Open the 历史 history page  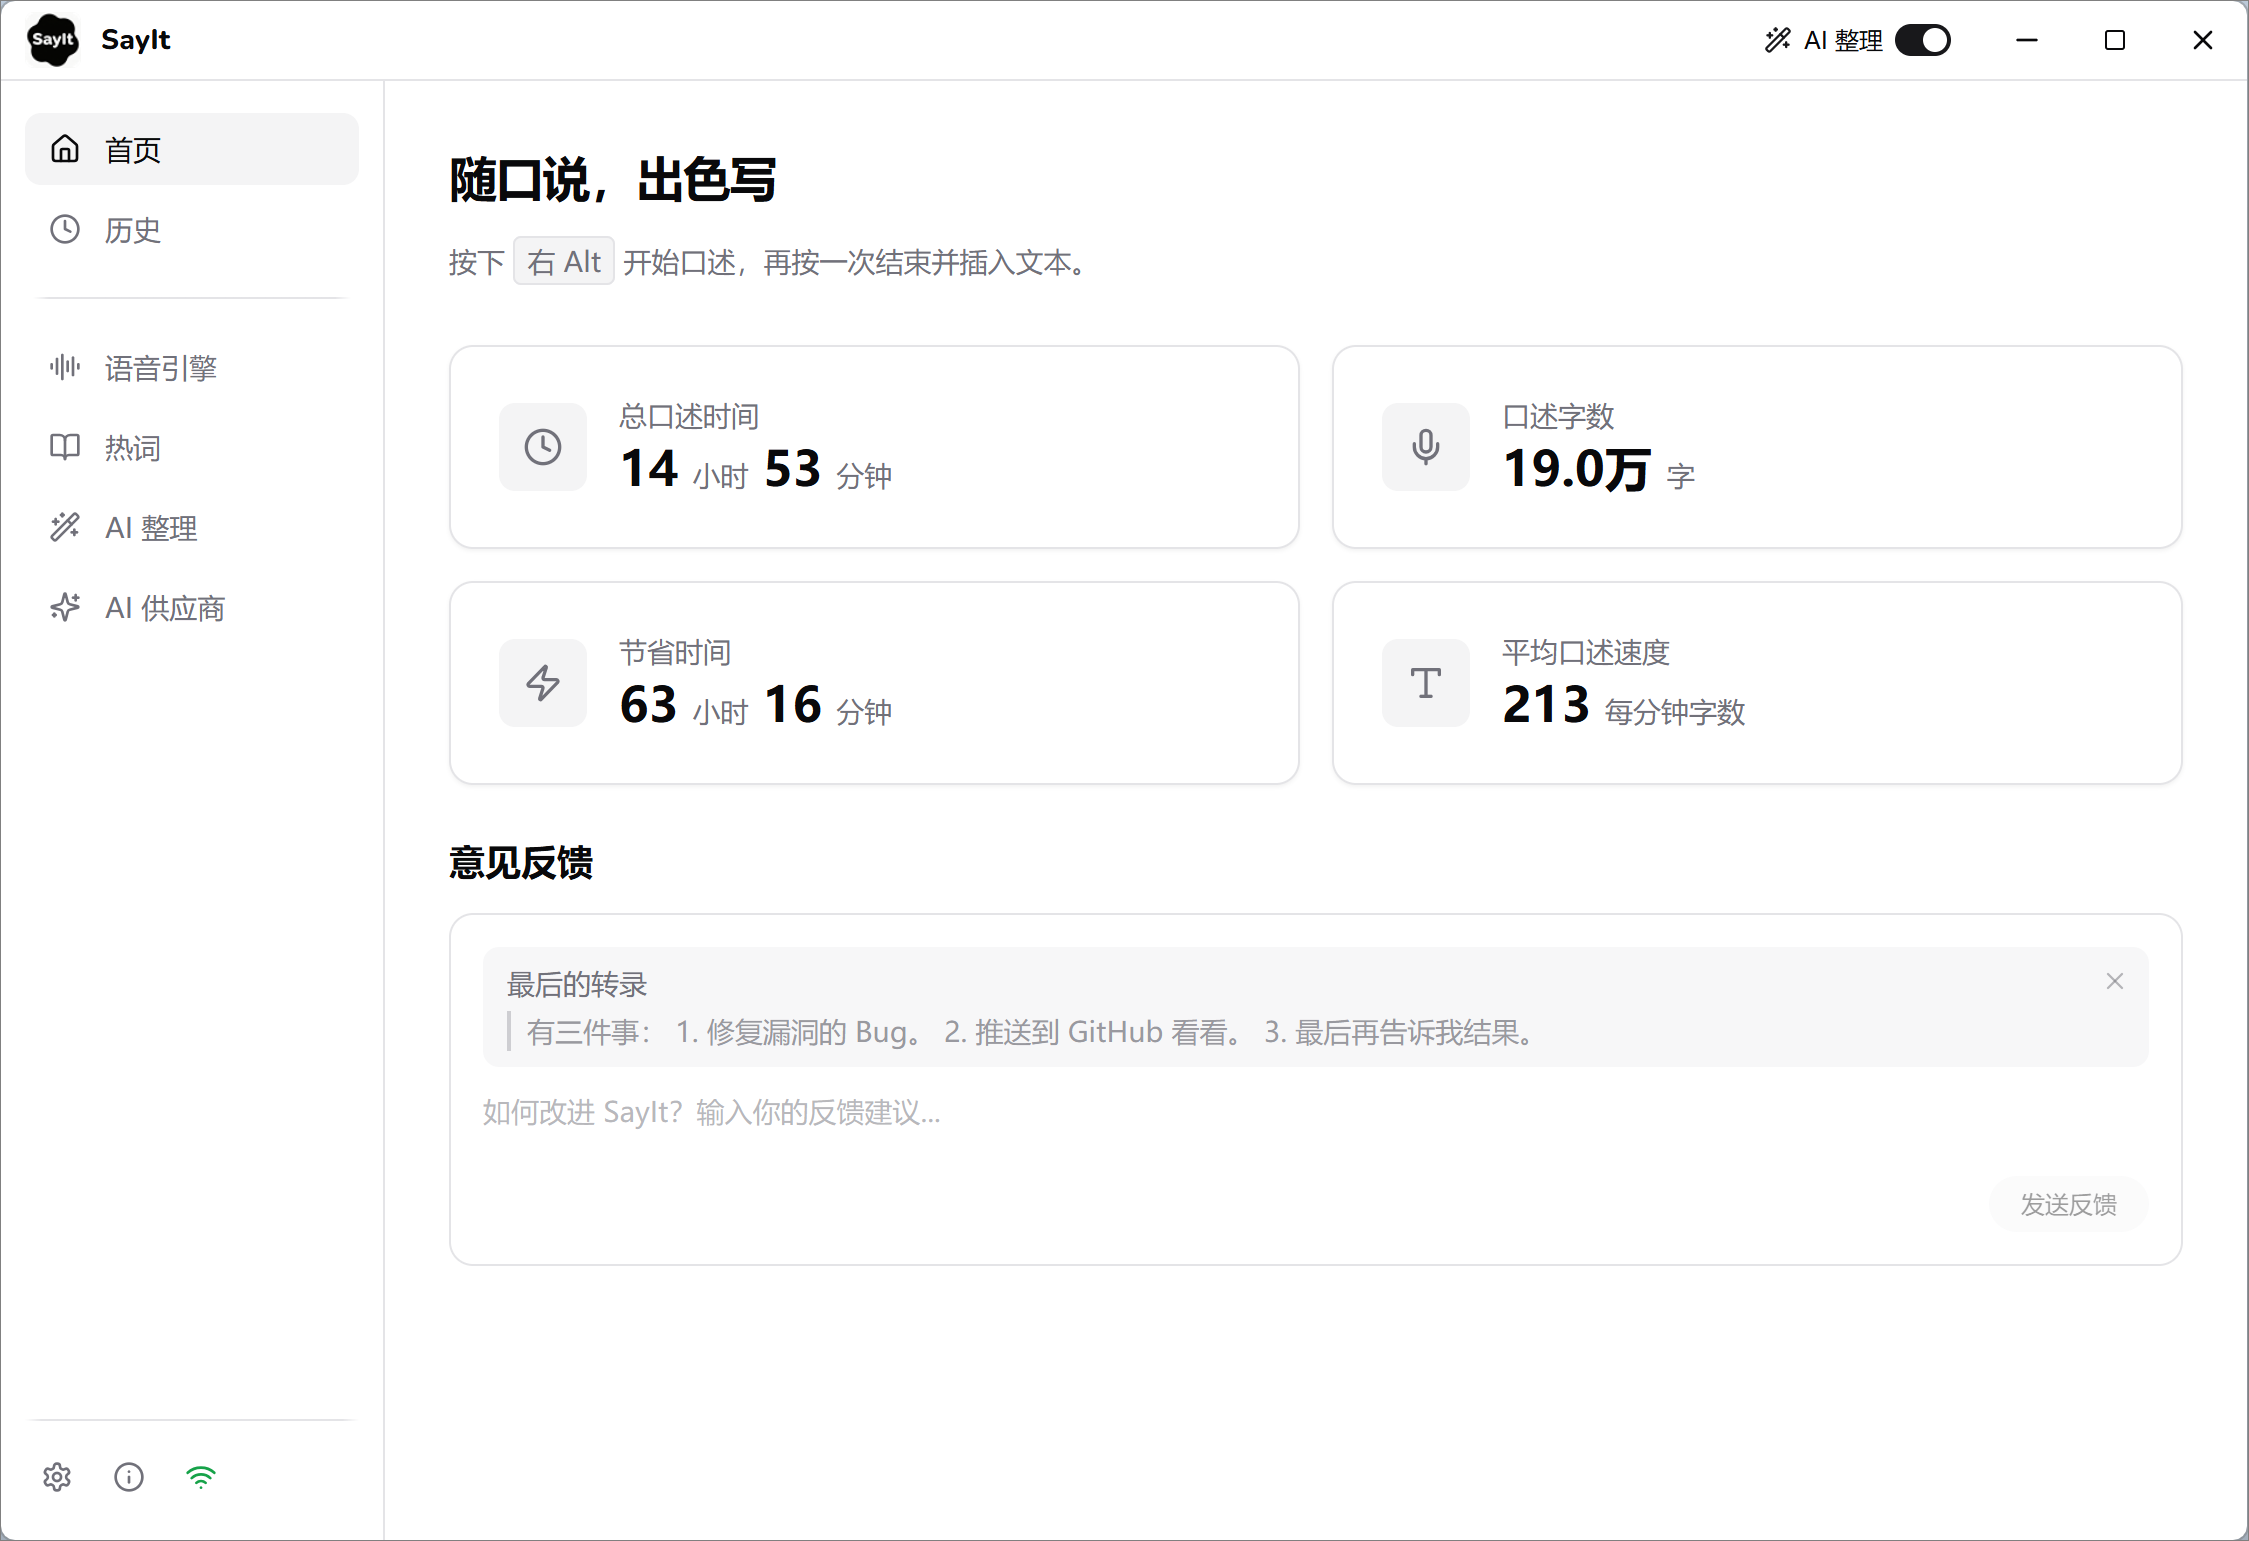[x=192, y=229]
